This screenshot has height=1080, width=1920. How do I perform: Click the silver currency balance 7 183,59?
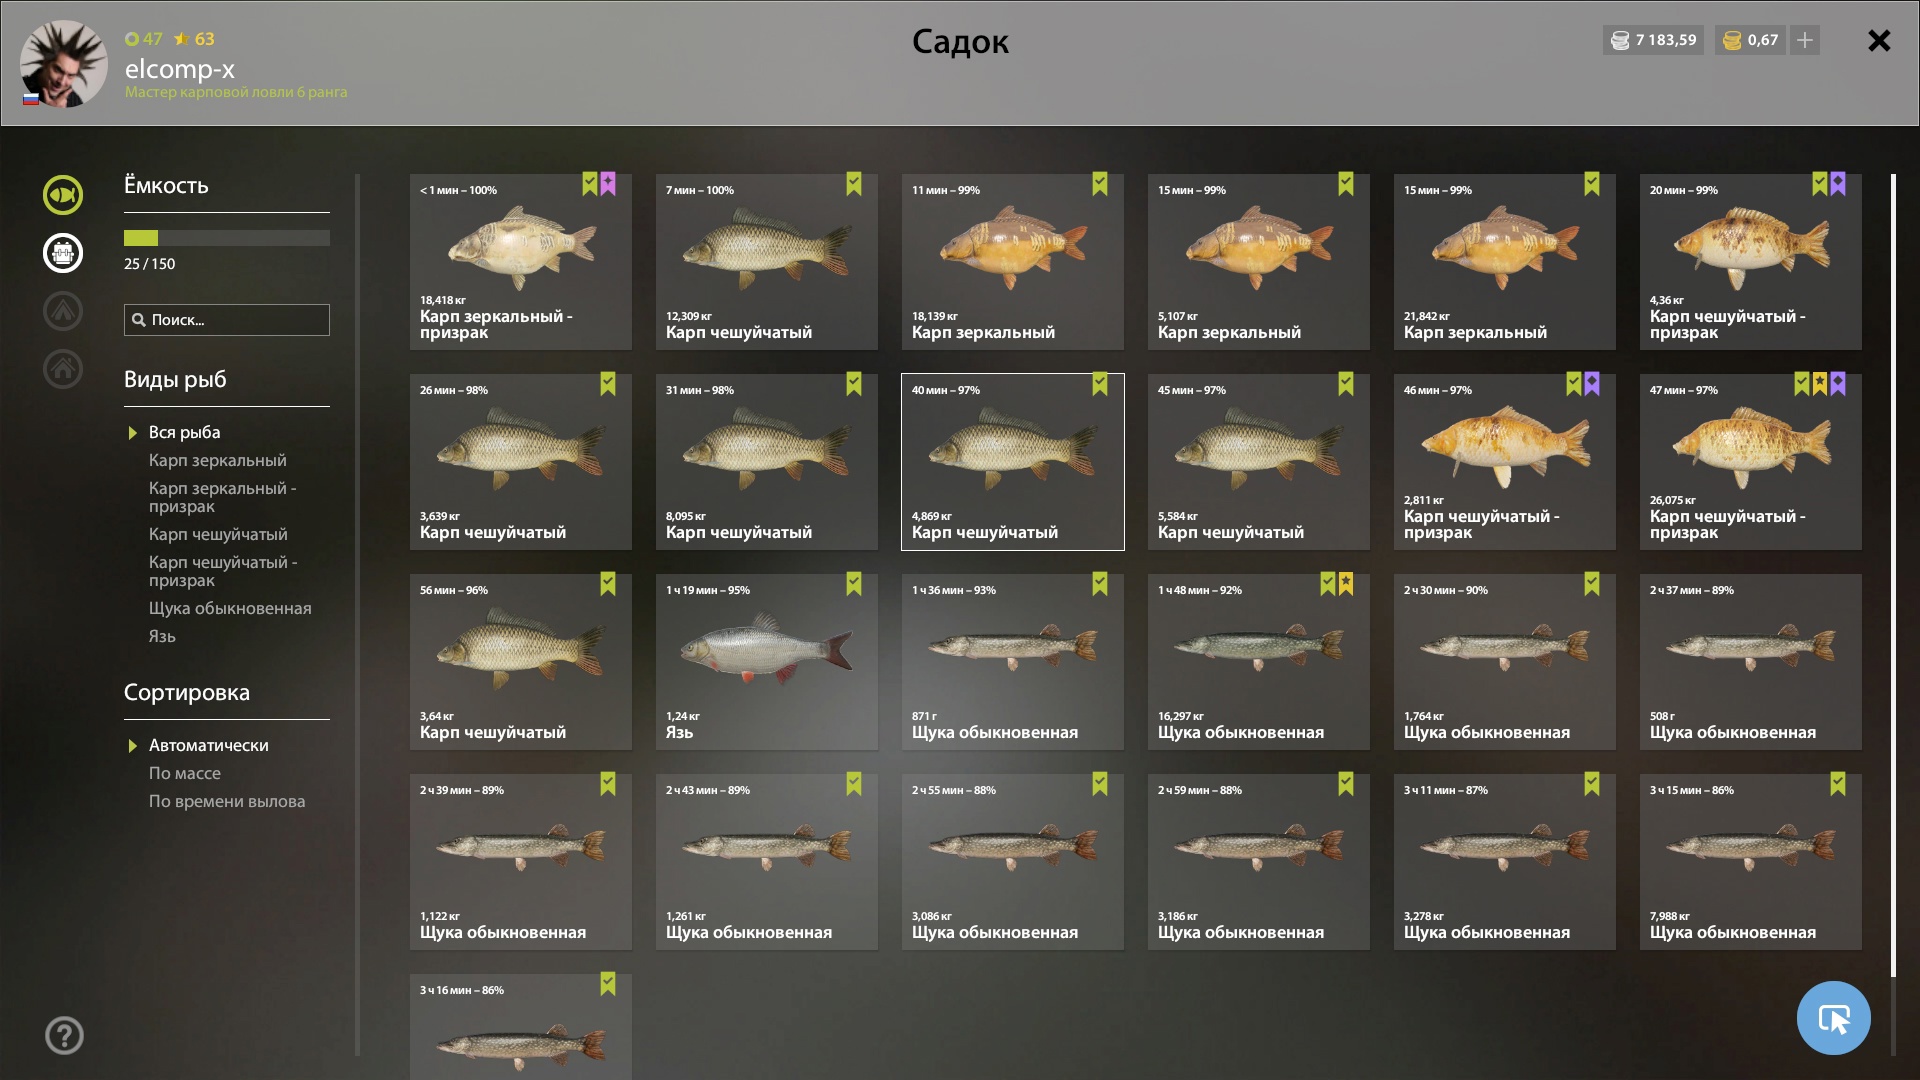click(x=1653, y=40)
